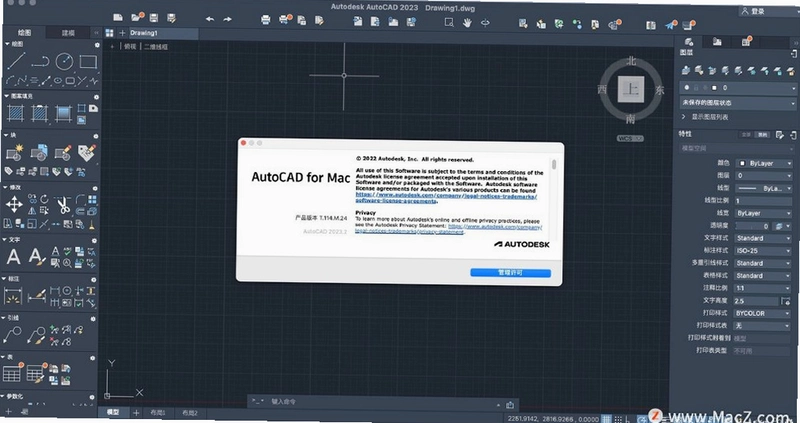
Task: Click the Linear Dimension tool
Action: coord(13,296)
